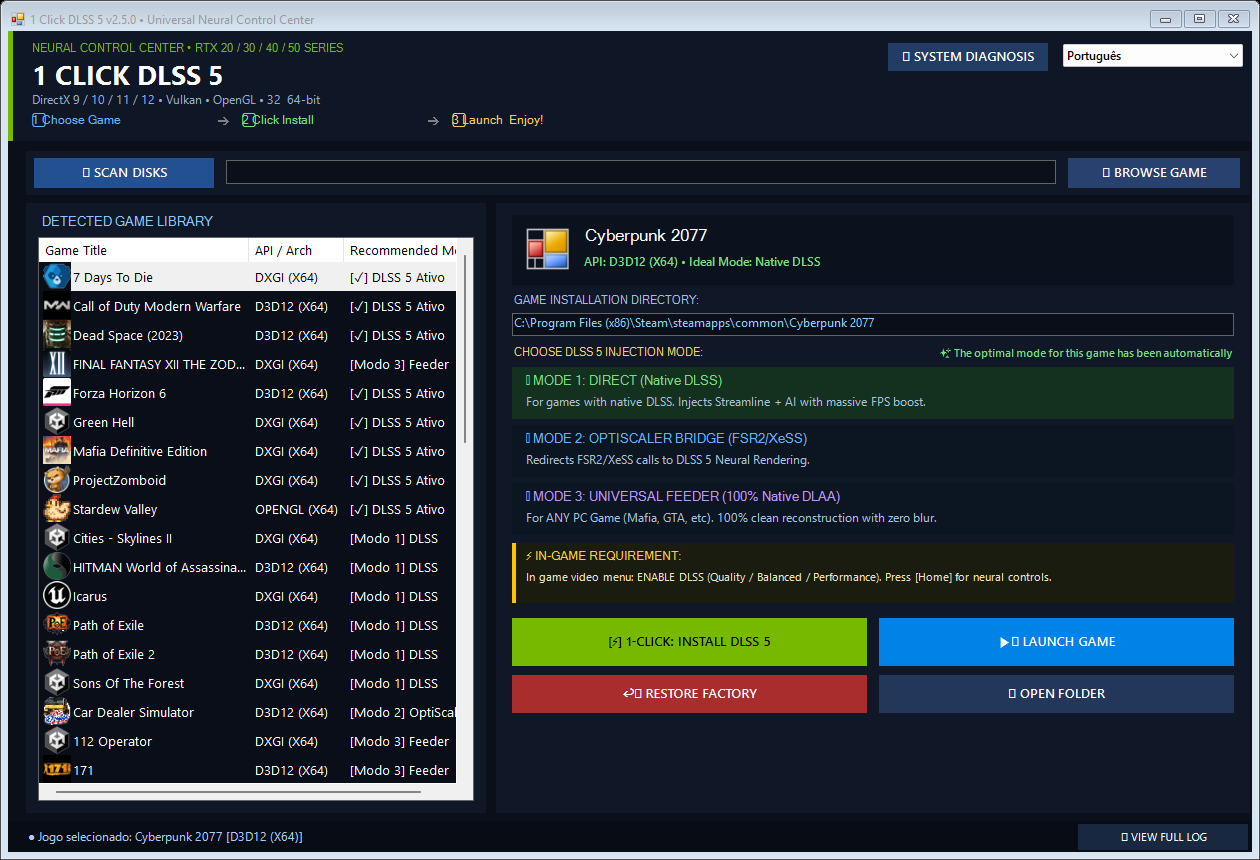Click '1 Choose Game' step label
Image resolution: width=1260 pixels, height=860 pixels.
(76, 120)
